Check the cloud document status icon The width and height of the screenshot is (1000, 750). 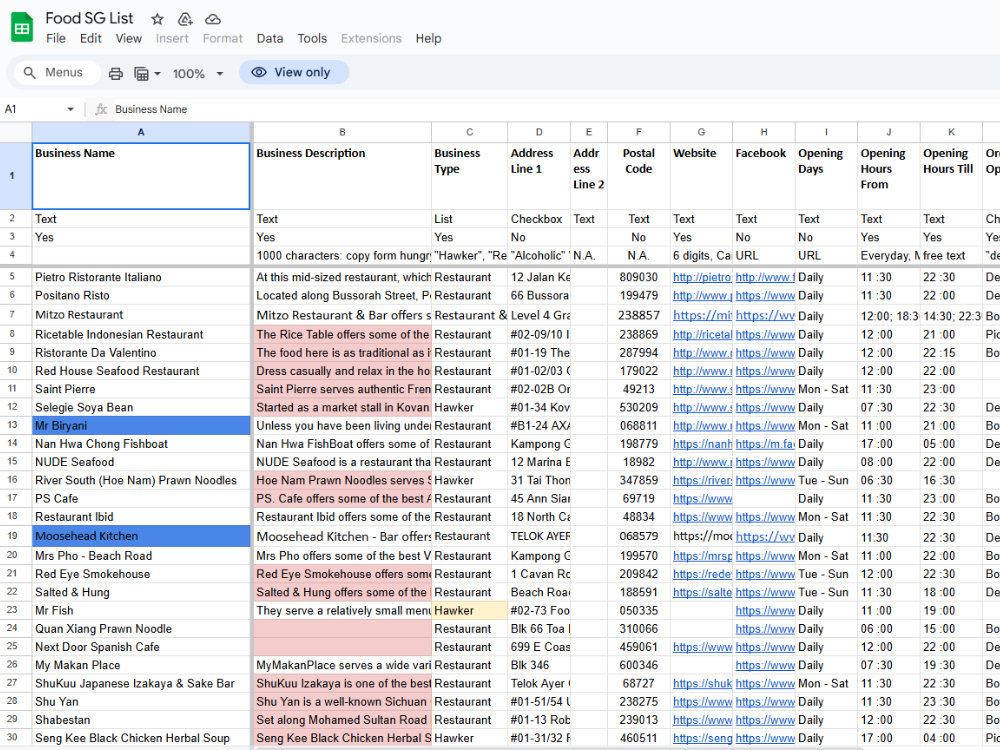pyautogui.click(x=213, y=19)
